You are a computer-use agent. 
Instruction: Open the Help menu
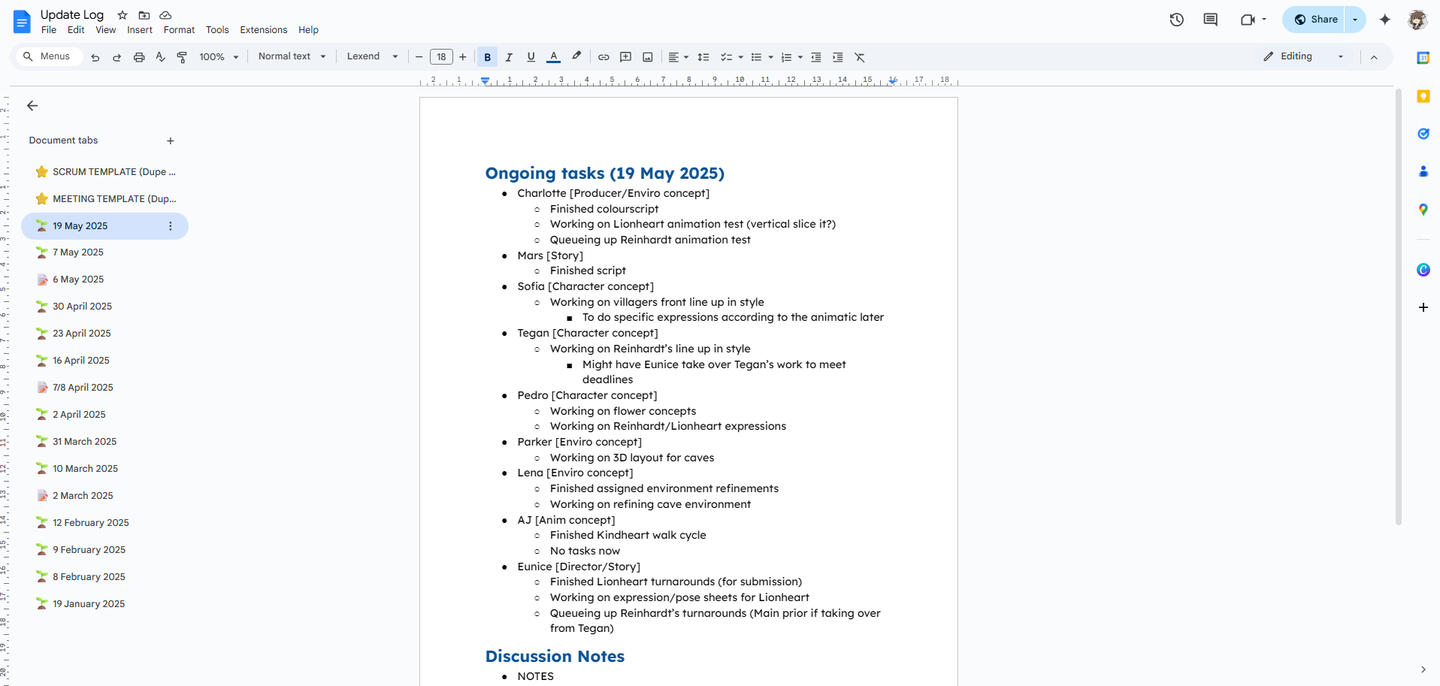tap(308, 30)
